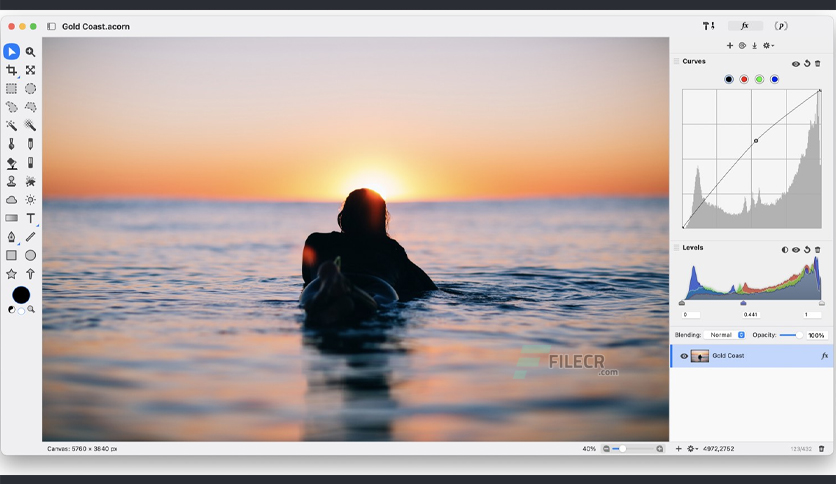This screenshot has height=484, width=836.
Task: Pick a color with the magnifier loupe
Action: pyautogui.click(x=31, y=309)
